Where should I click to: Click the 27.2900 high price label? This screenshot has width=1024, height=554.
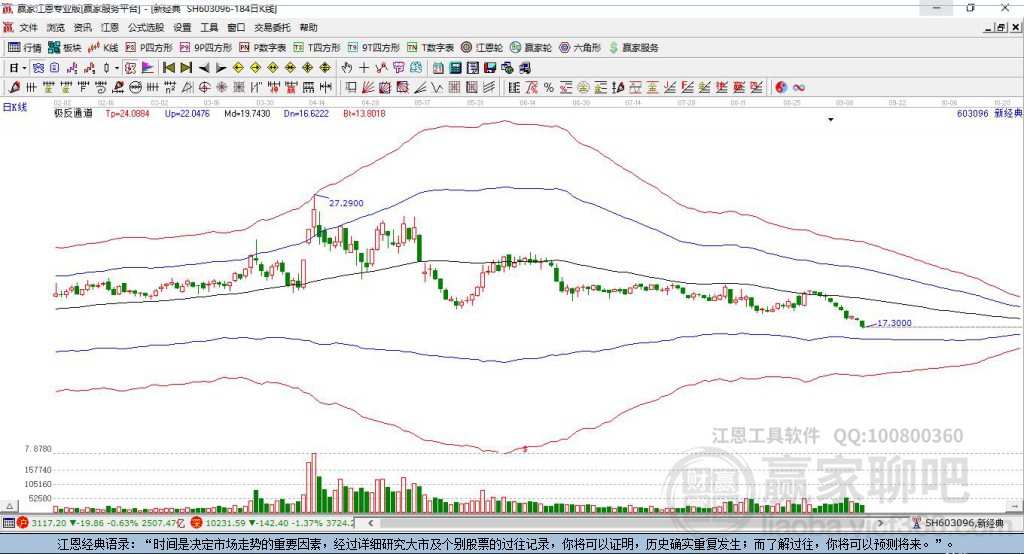pyautogui.click(x=346, y=203)
